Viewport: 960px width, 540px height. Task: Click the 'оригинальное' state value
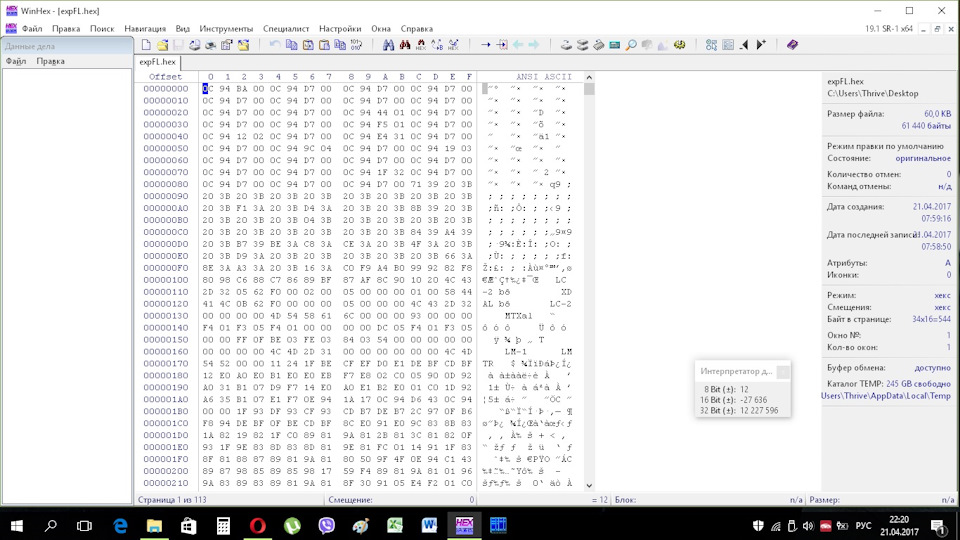click(923, 158)
